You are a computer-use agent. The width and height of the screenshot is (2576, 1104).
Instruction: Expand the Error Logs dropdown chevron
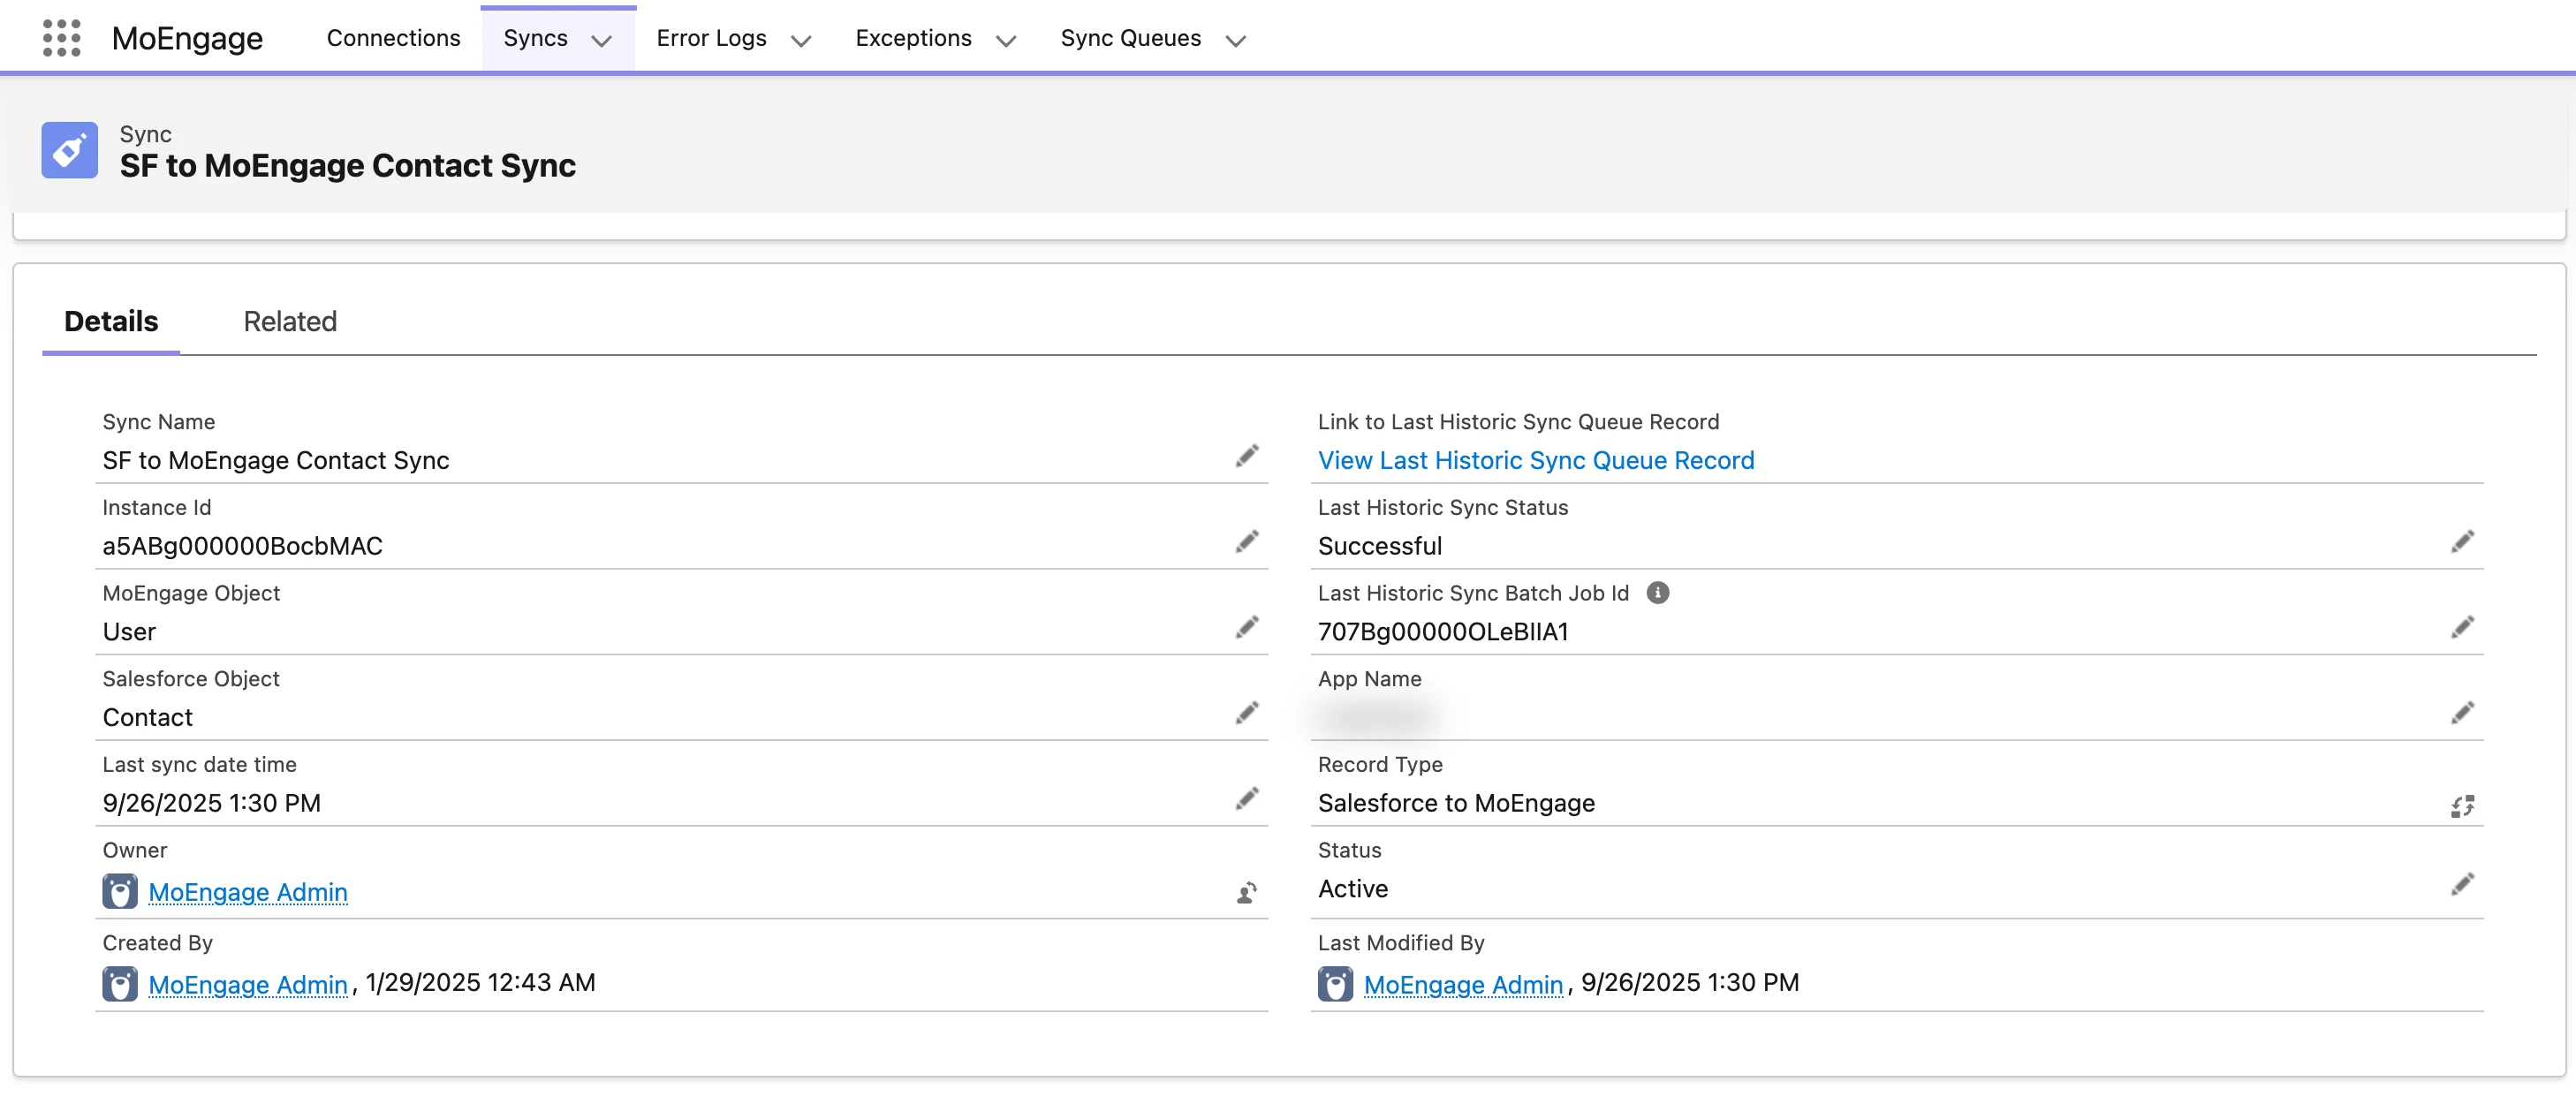click(x=801, y=40)
